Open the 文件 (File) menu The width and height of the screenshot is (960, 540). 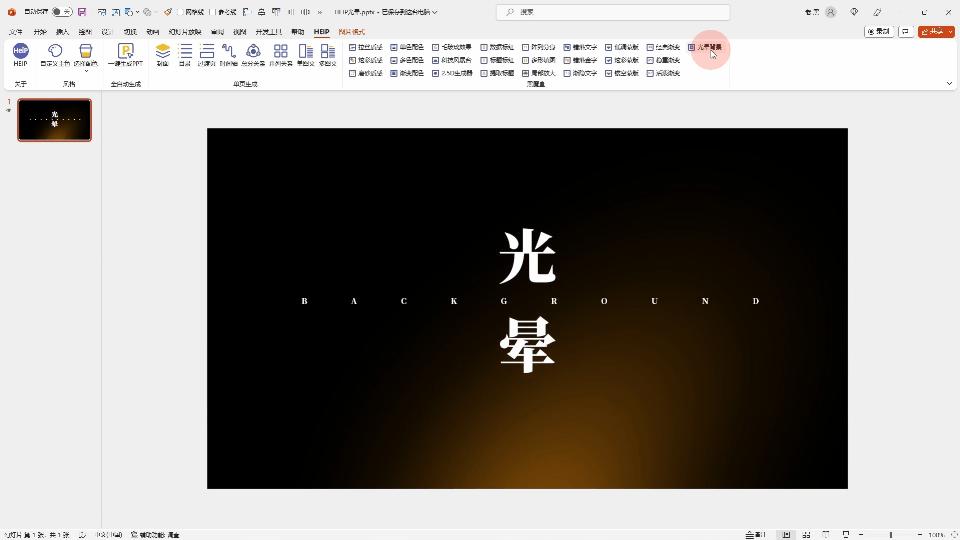coord(15,32)
